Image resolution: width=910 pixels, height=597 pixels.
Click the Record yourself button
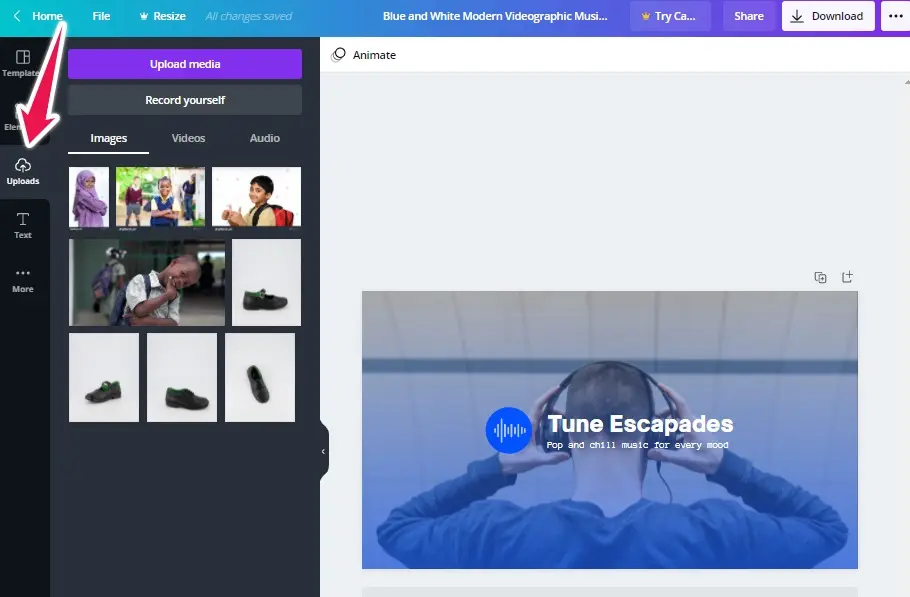[185, 100]
